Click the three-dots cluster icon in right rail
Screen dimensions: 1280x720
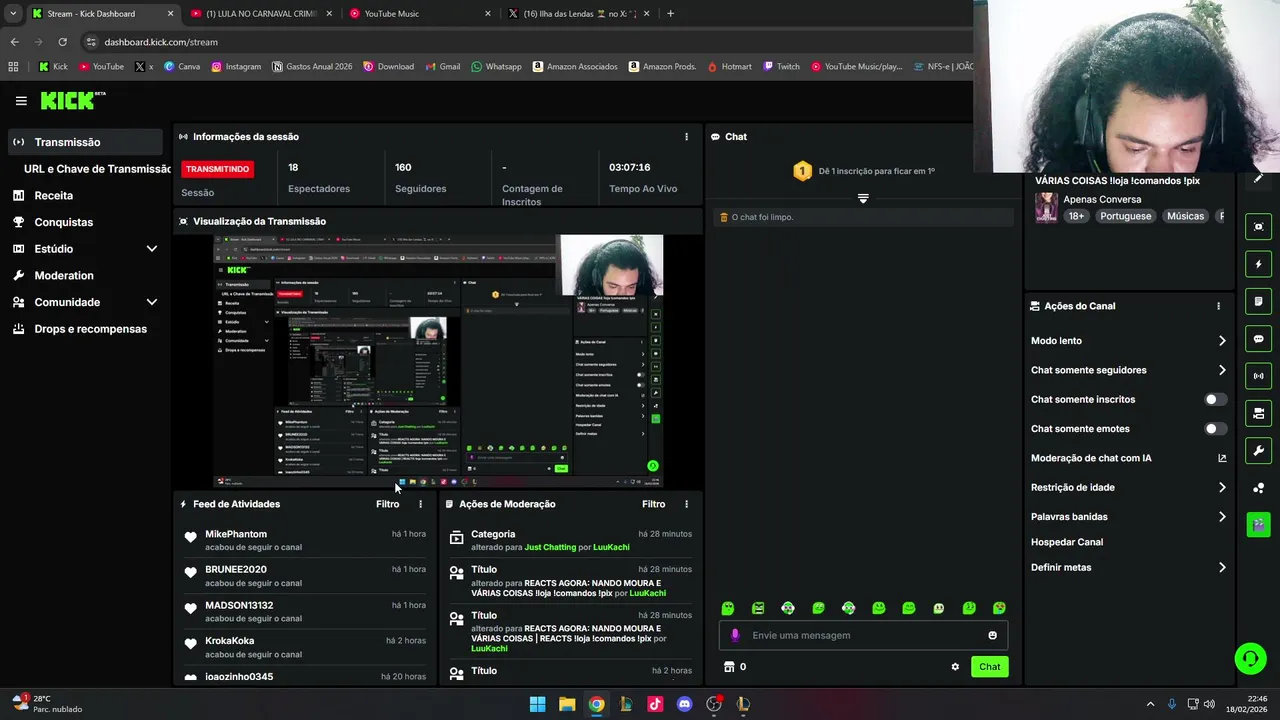[x=1258, y=488]
